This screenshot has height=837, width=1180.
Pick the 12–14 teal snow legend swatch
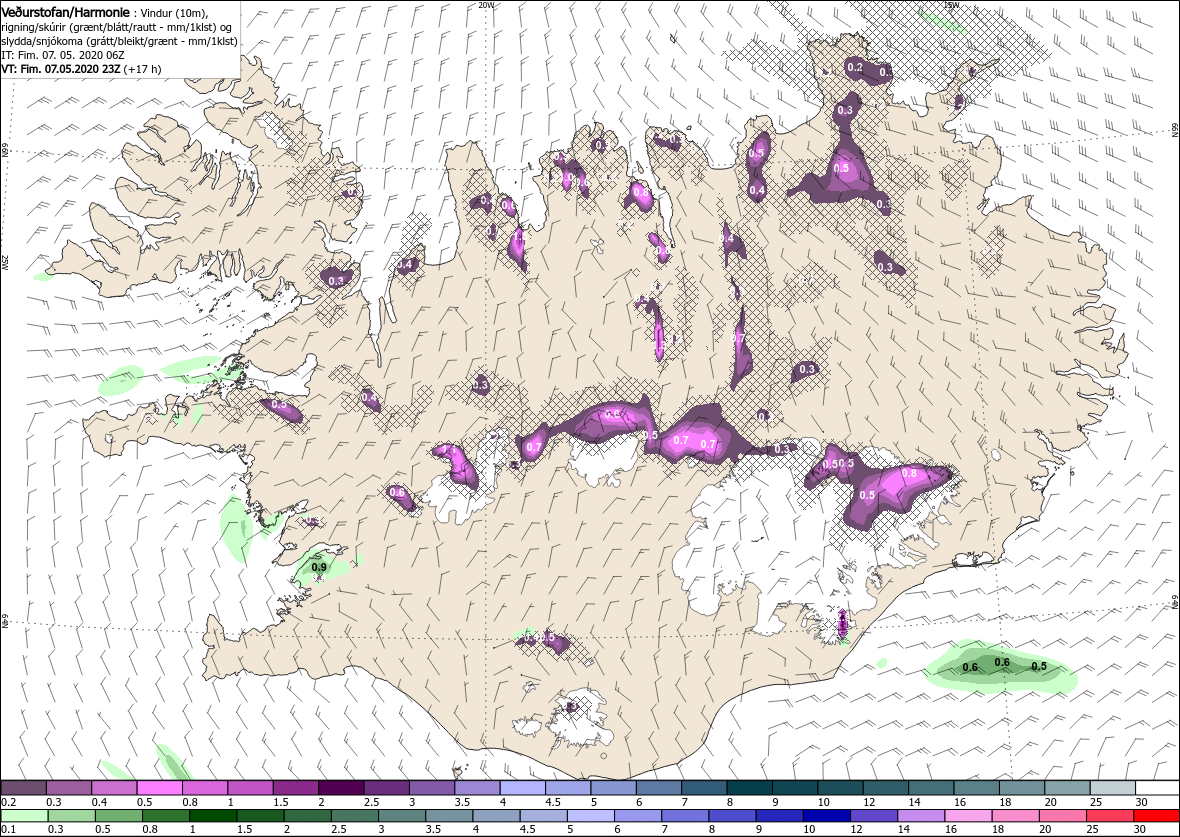[x=884, y=788]
